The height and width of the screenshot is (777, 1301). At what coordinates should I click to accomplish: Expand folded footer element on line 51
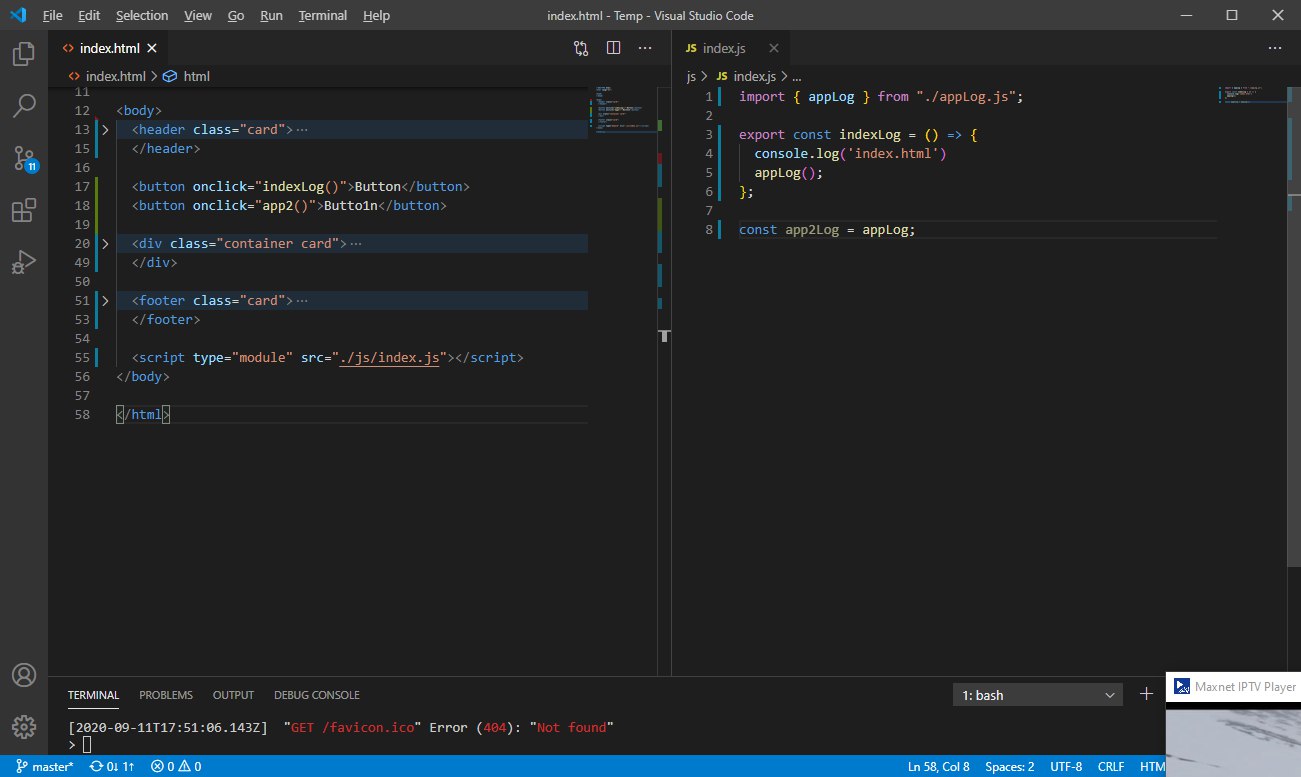tap(105, 301)
